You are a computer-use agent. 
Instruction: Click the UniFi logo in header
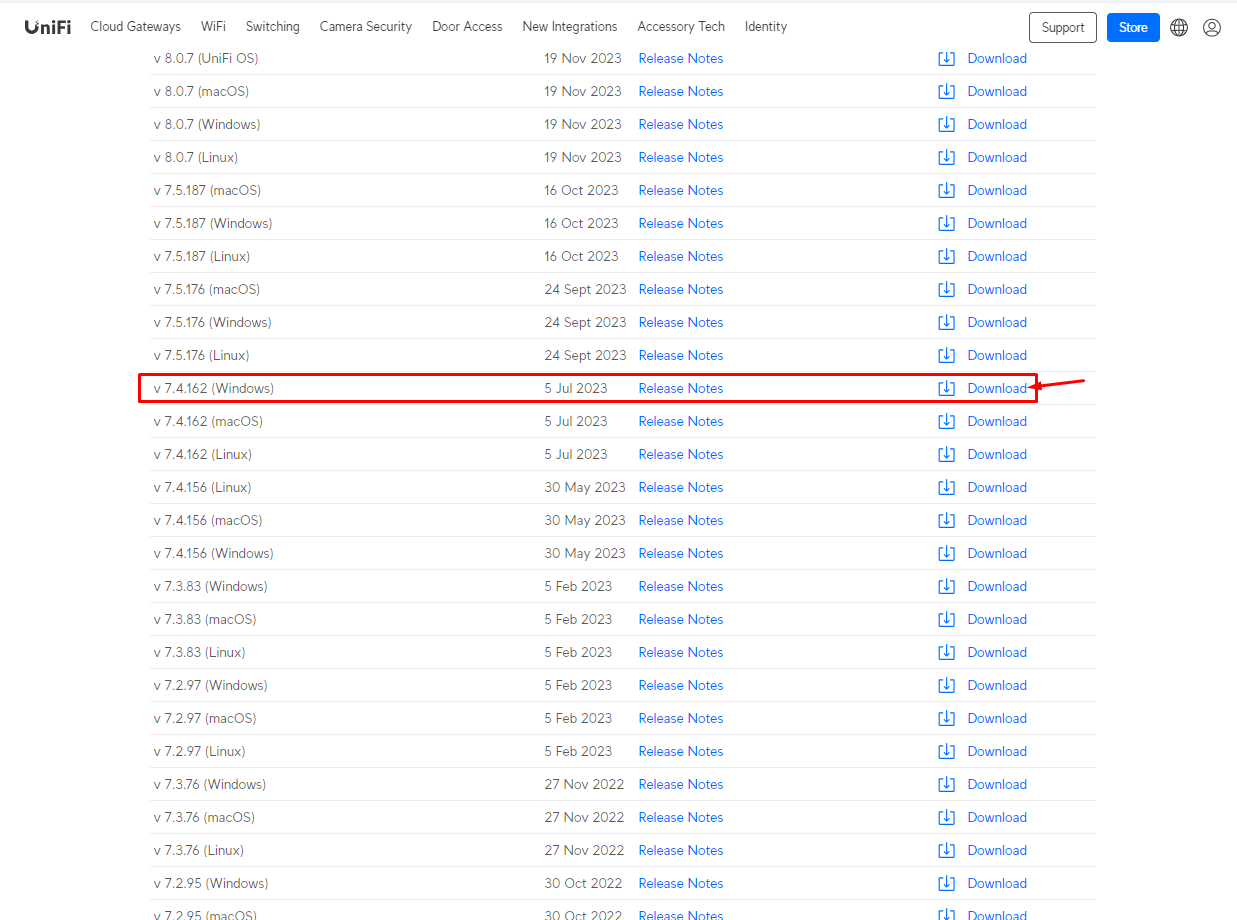[x=48, y=27]
